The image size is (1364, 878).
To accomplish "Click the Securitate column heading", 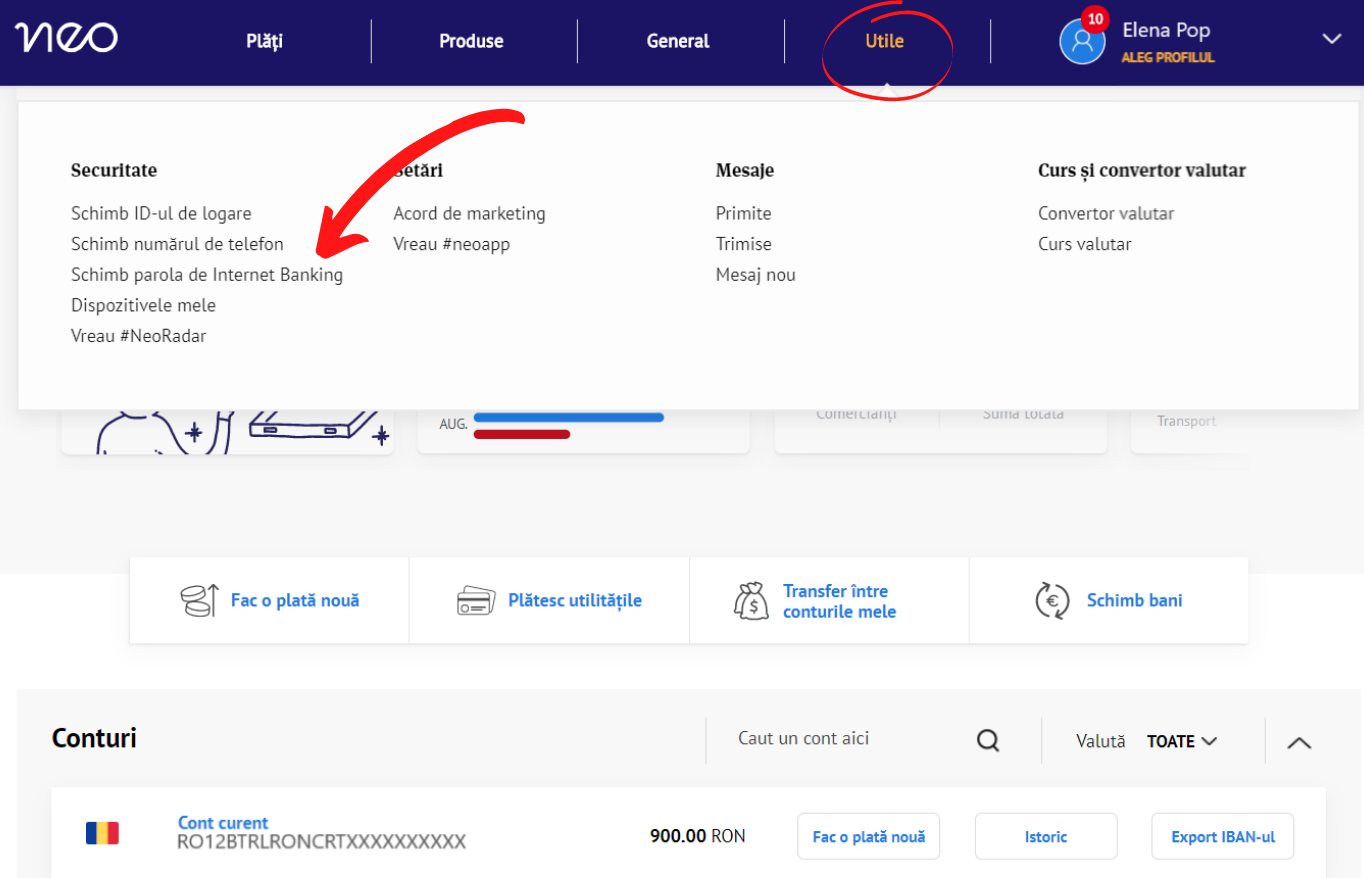I will [x=114, y=171].
